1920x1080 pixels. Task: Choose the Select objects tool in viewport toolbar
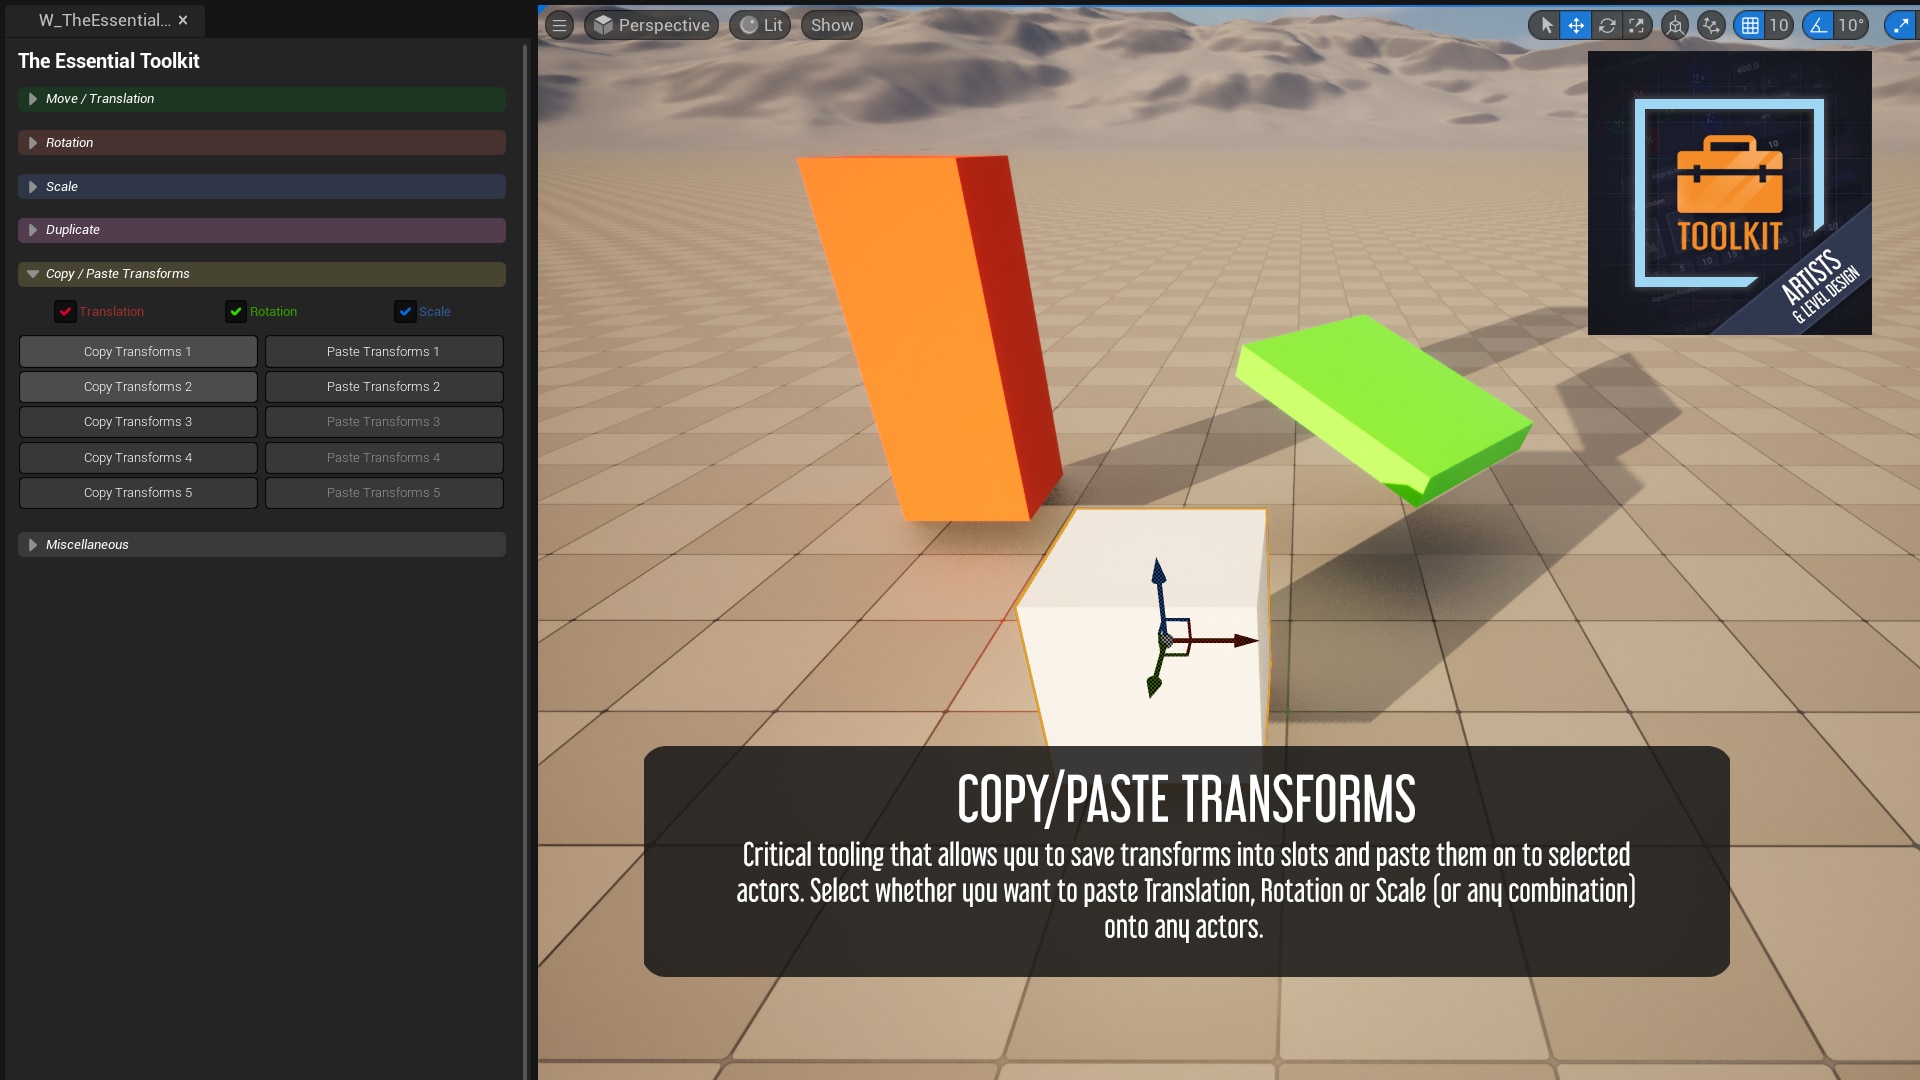point(1546,25)
